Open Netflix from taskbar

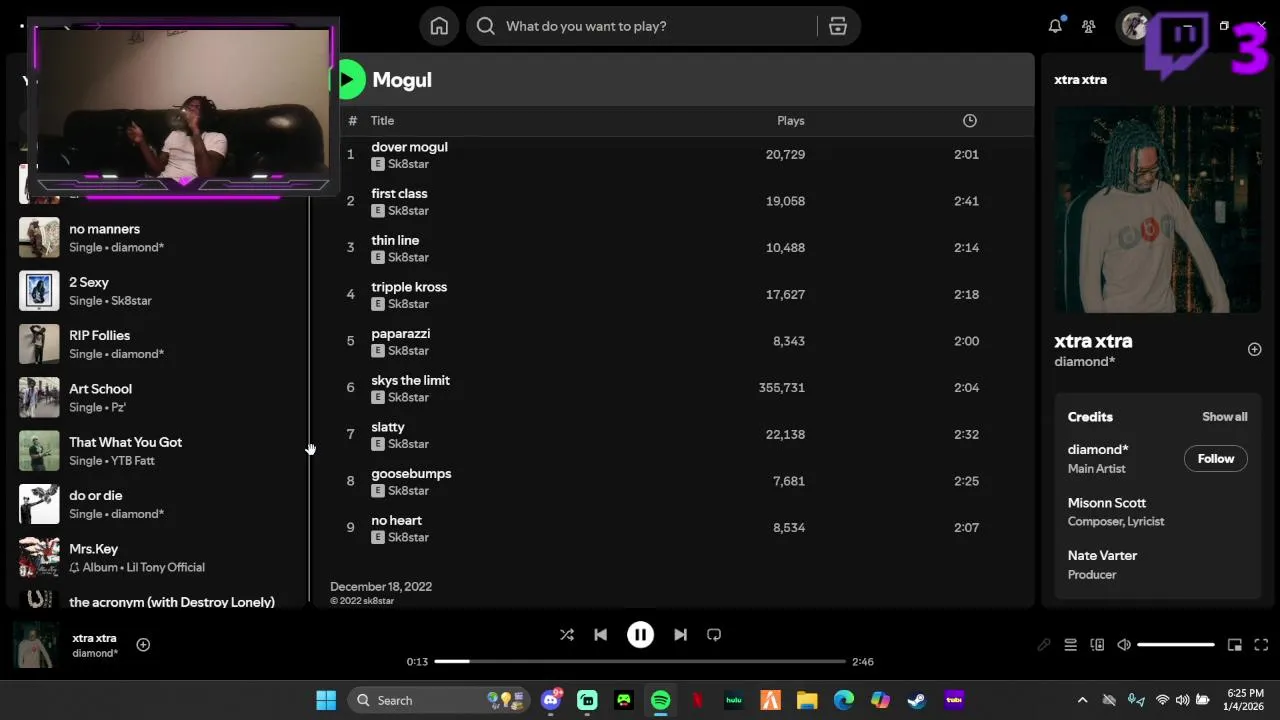point(697,700)
